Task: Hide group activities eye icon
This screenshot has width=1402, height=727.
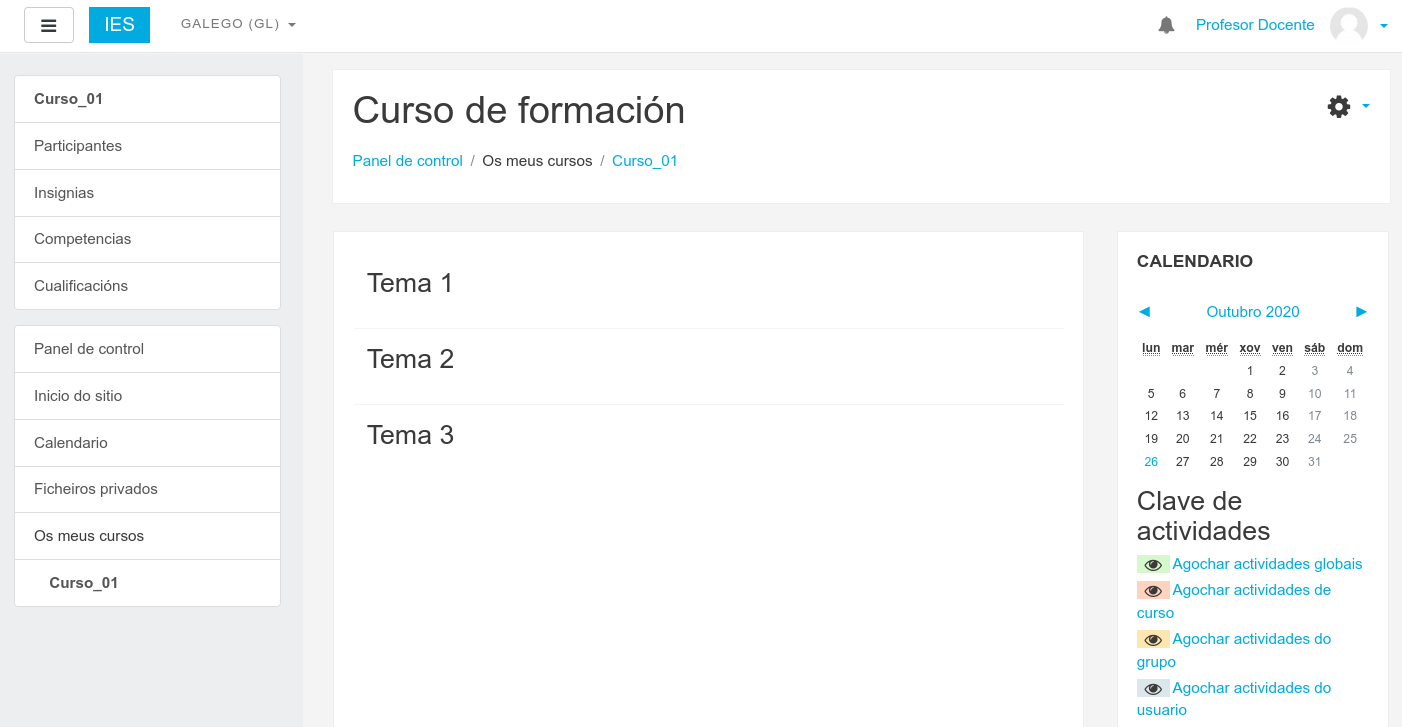Action: [x=1153, y=640]
